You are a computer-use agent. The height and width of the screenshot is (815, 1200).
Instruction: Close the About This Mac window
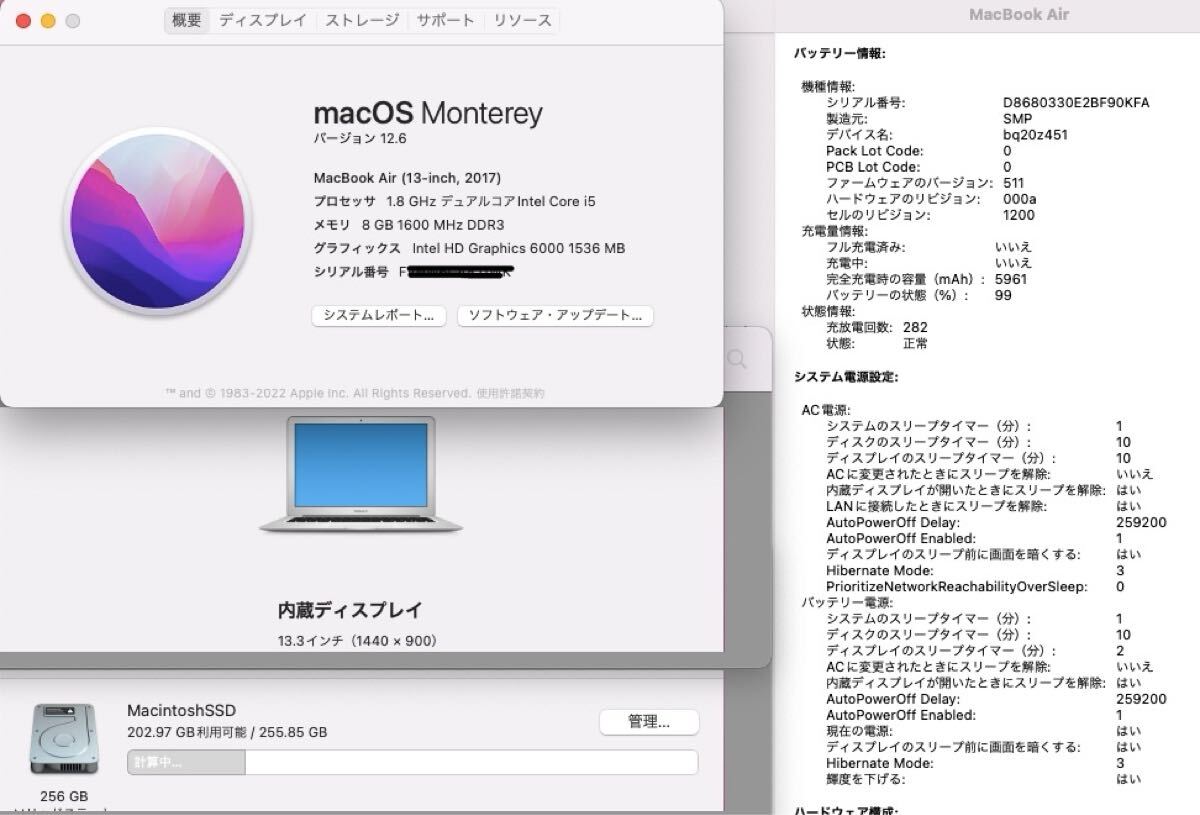point(23,20)
